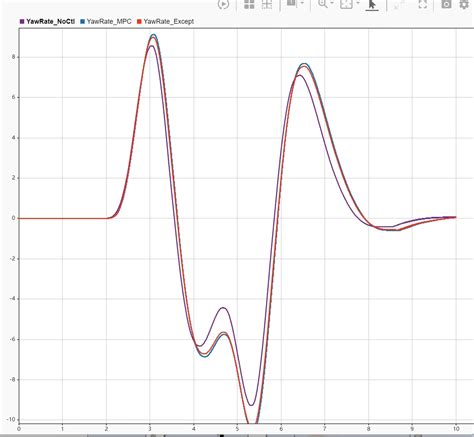Toggle YawRate_Except signal in legend
Image resolution: width=474 pixels, height=437 pixels.
click(x=169, y=21)
